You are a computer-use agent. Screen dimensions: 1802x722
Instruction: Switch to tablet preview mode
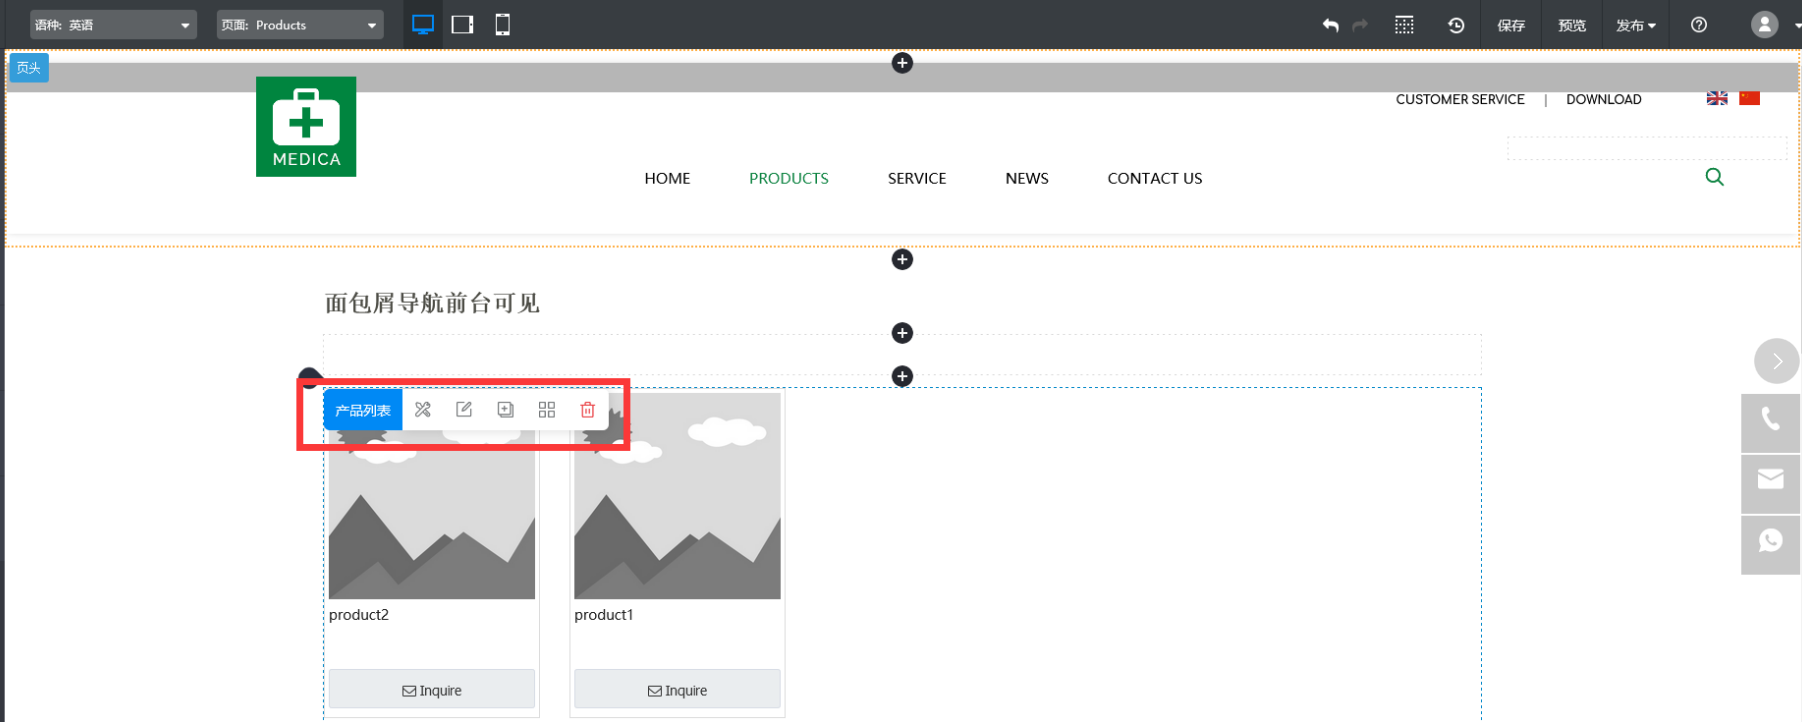462,25
